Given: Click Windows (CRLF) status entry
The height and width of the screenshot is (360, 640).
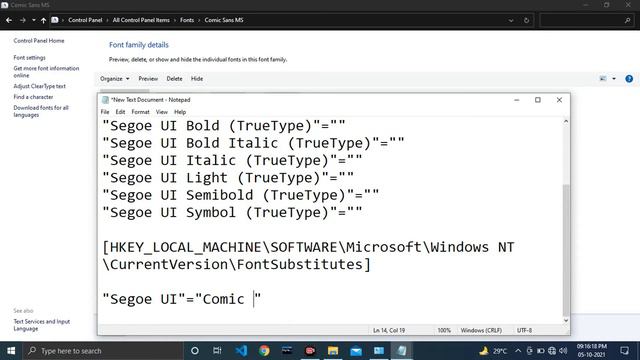Looking at the screenshot, I should 481,331.
